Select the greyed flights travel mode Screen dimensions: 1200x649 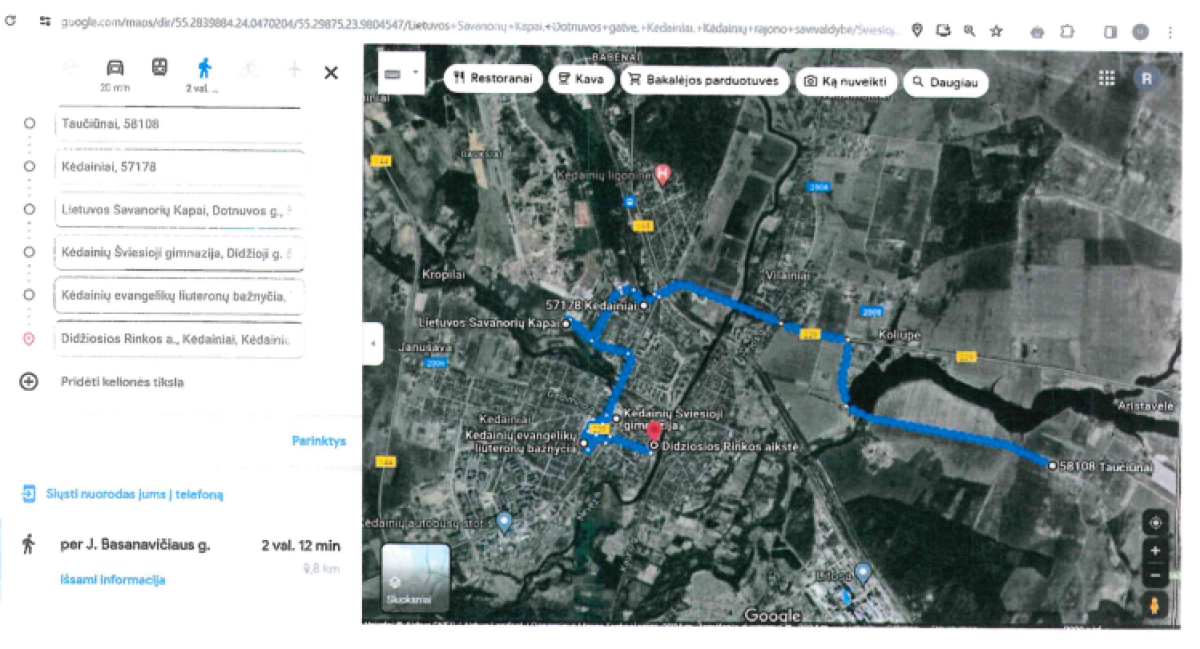[294, 68]
